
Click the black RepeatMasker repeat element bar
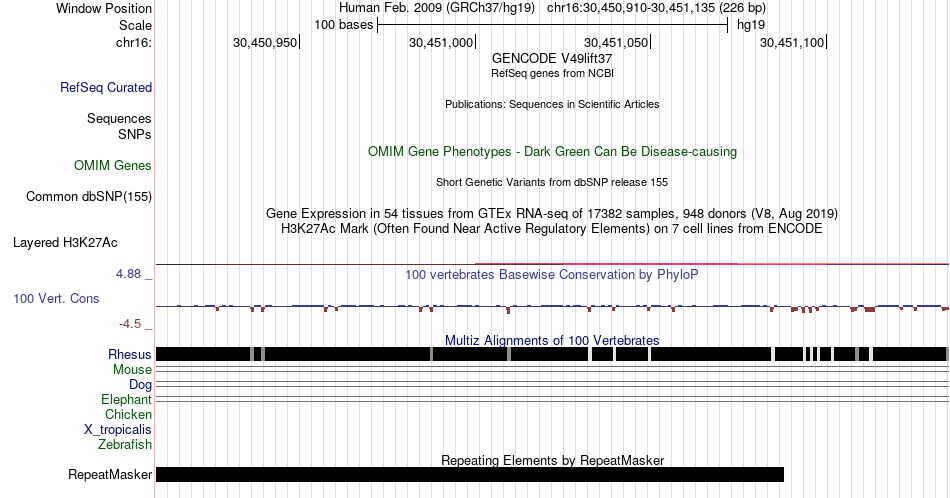click(x=470, y=474)
